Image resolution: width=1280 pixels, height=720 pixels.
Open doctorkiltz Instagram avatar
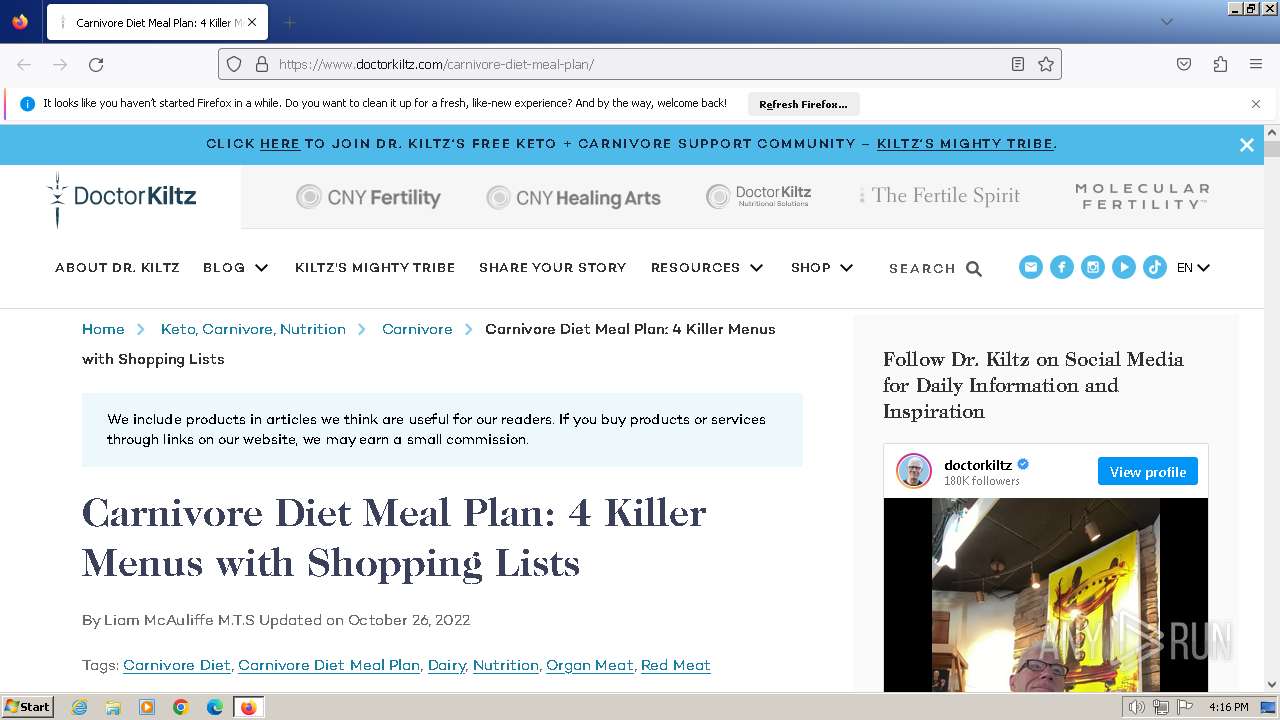tap(914, 471)
